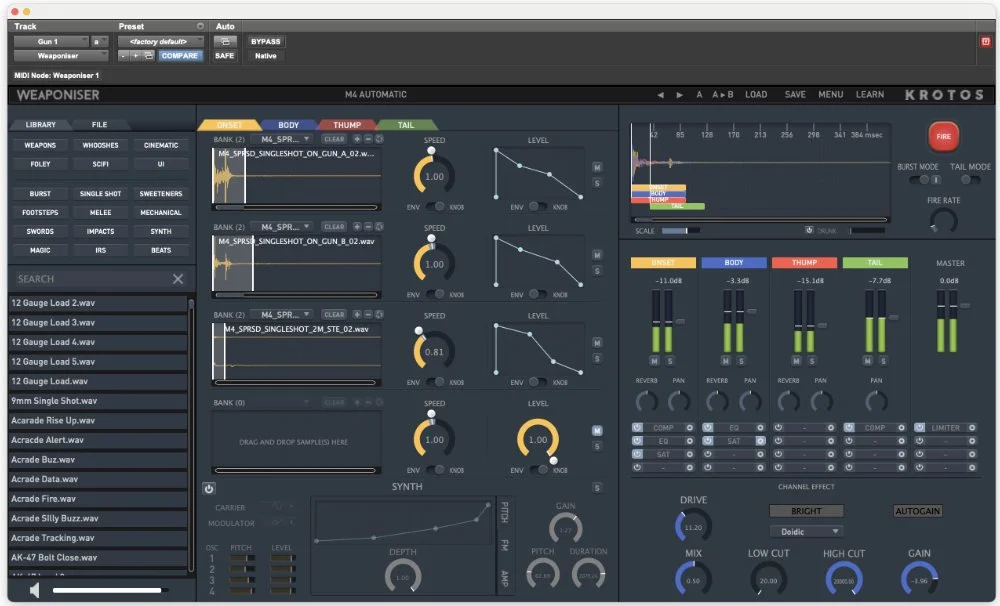The image size is (1000, 606).
Task: Go to next preset with right arrow
Action: [x=679, y=94]
